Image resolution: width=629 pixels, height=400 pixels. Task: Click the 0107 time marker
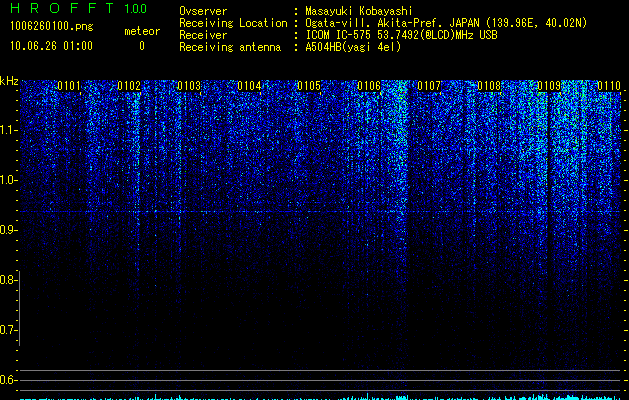pyautogui.click(x=429, y=86)
